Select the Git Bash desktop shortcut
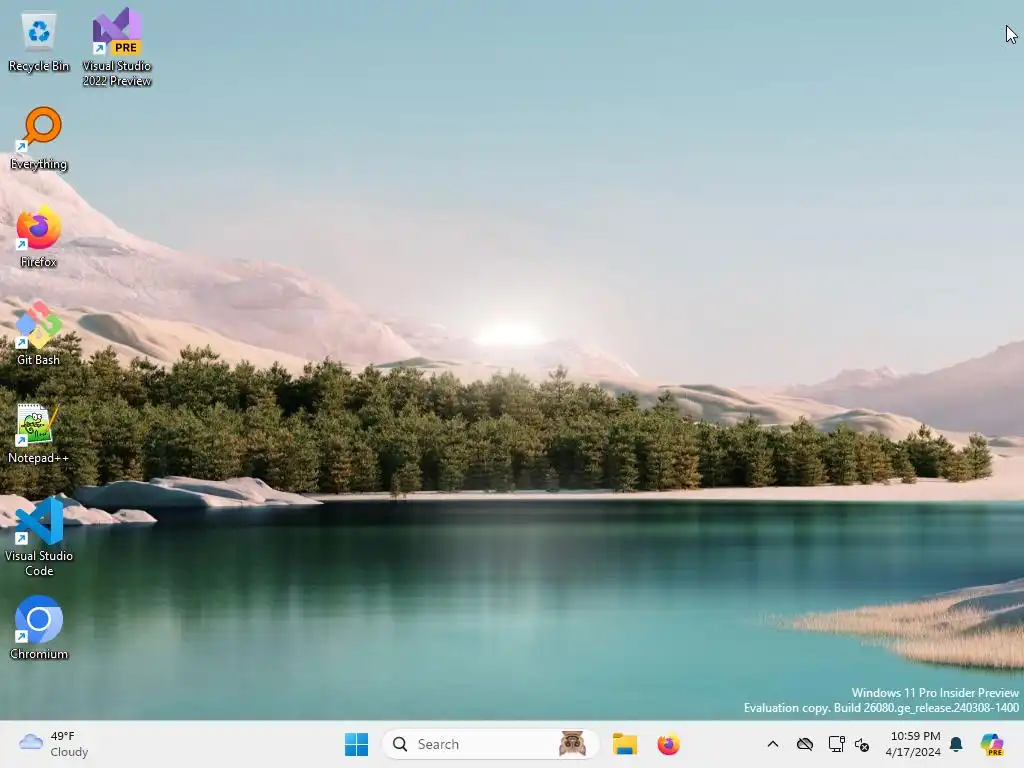The image size is (1024, 768). 39,334
